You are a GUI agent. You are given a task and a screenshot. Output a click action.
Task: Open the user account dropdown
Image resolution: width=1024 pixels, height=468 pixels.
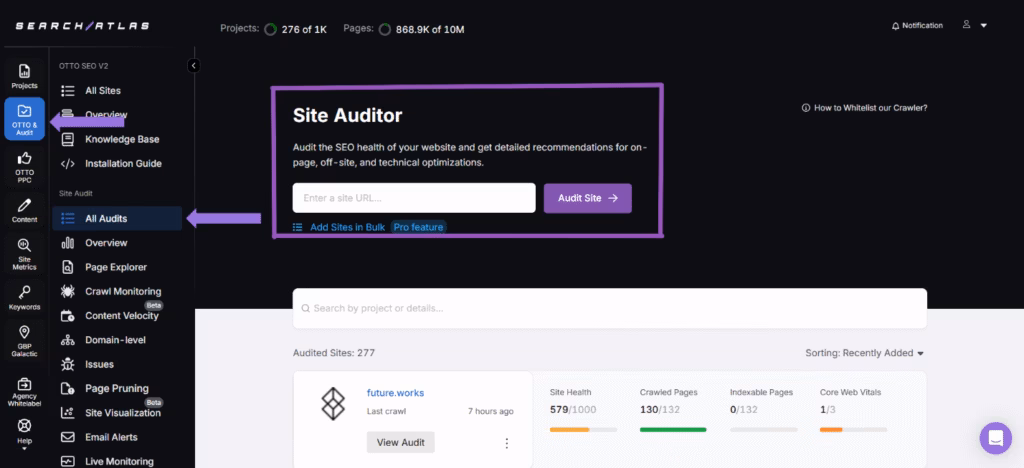973,26
